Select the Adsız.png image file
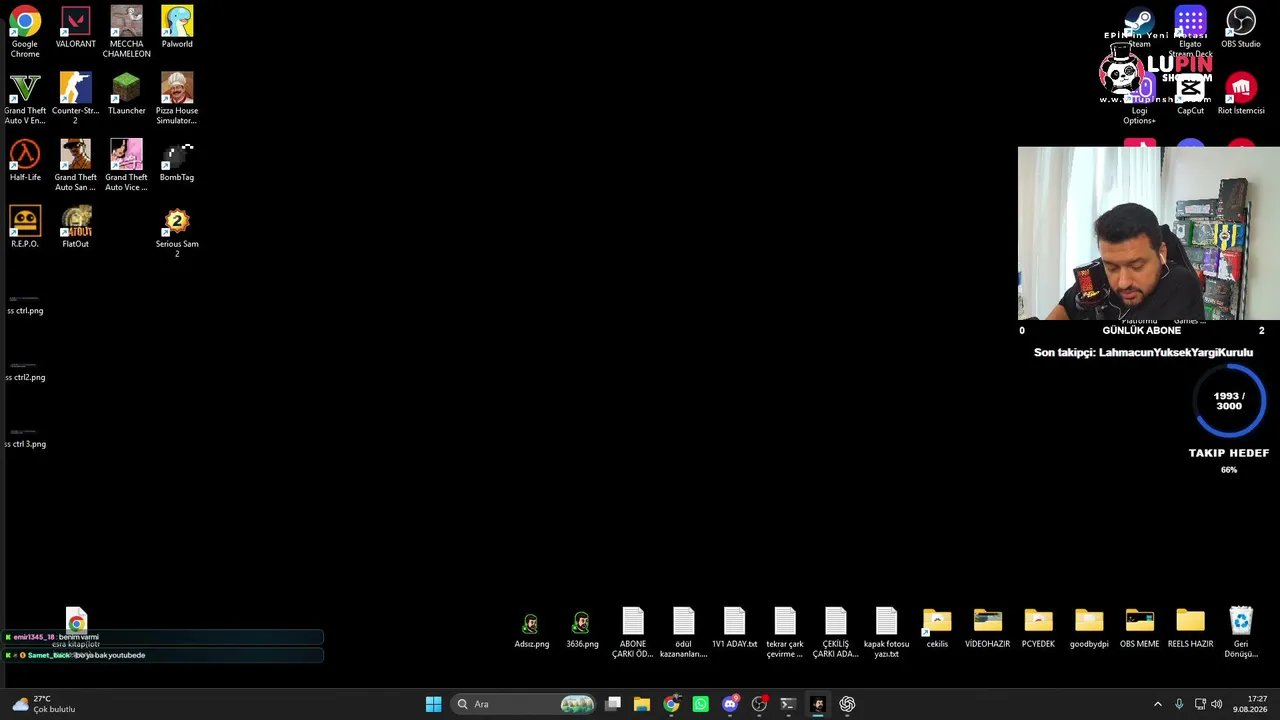The width and height of the screenshot is (1280, 720). pos(532,628)
